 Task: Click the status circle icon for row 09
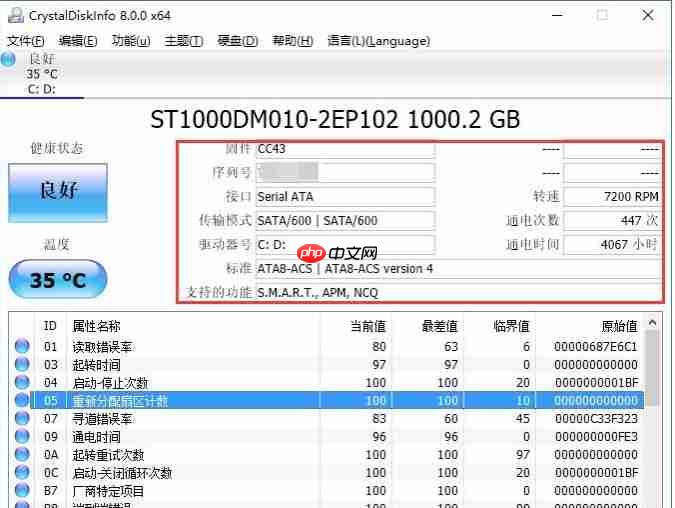coord(22,436)
